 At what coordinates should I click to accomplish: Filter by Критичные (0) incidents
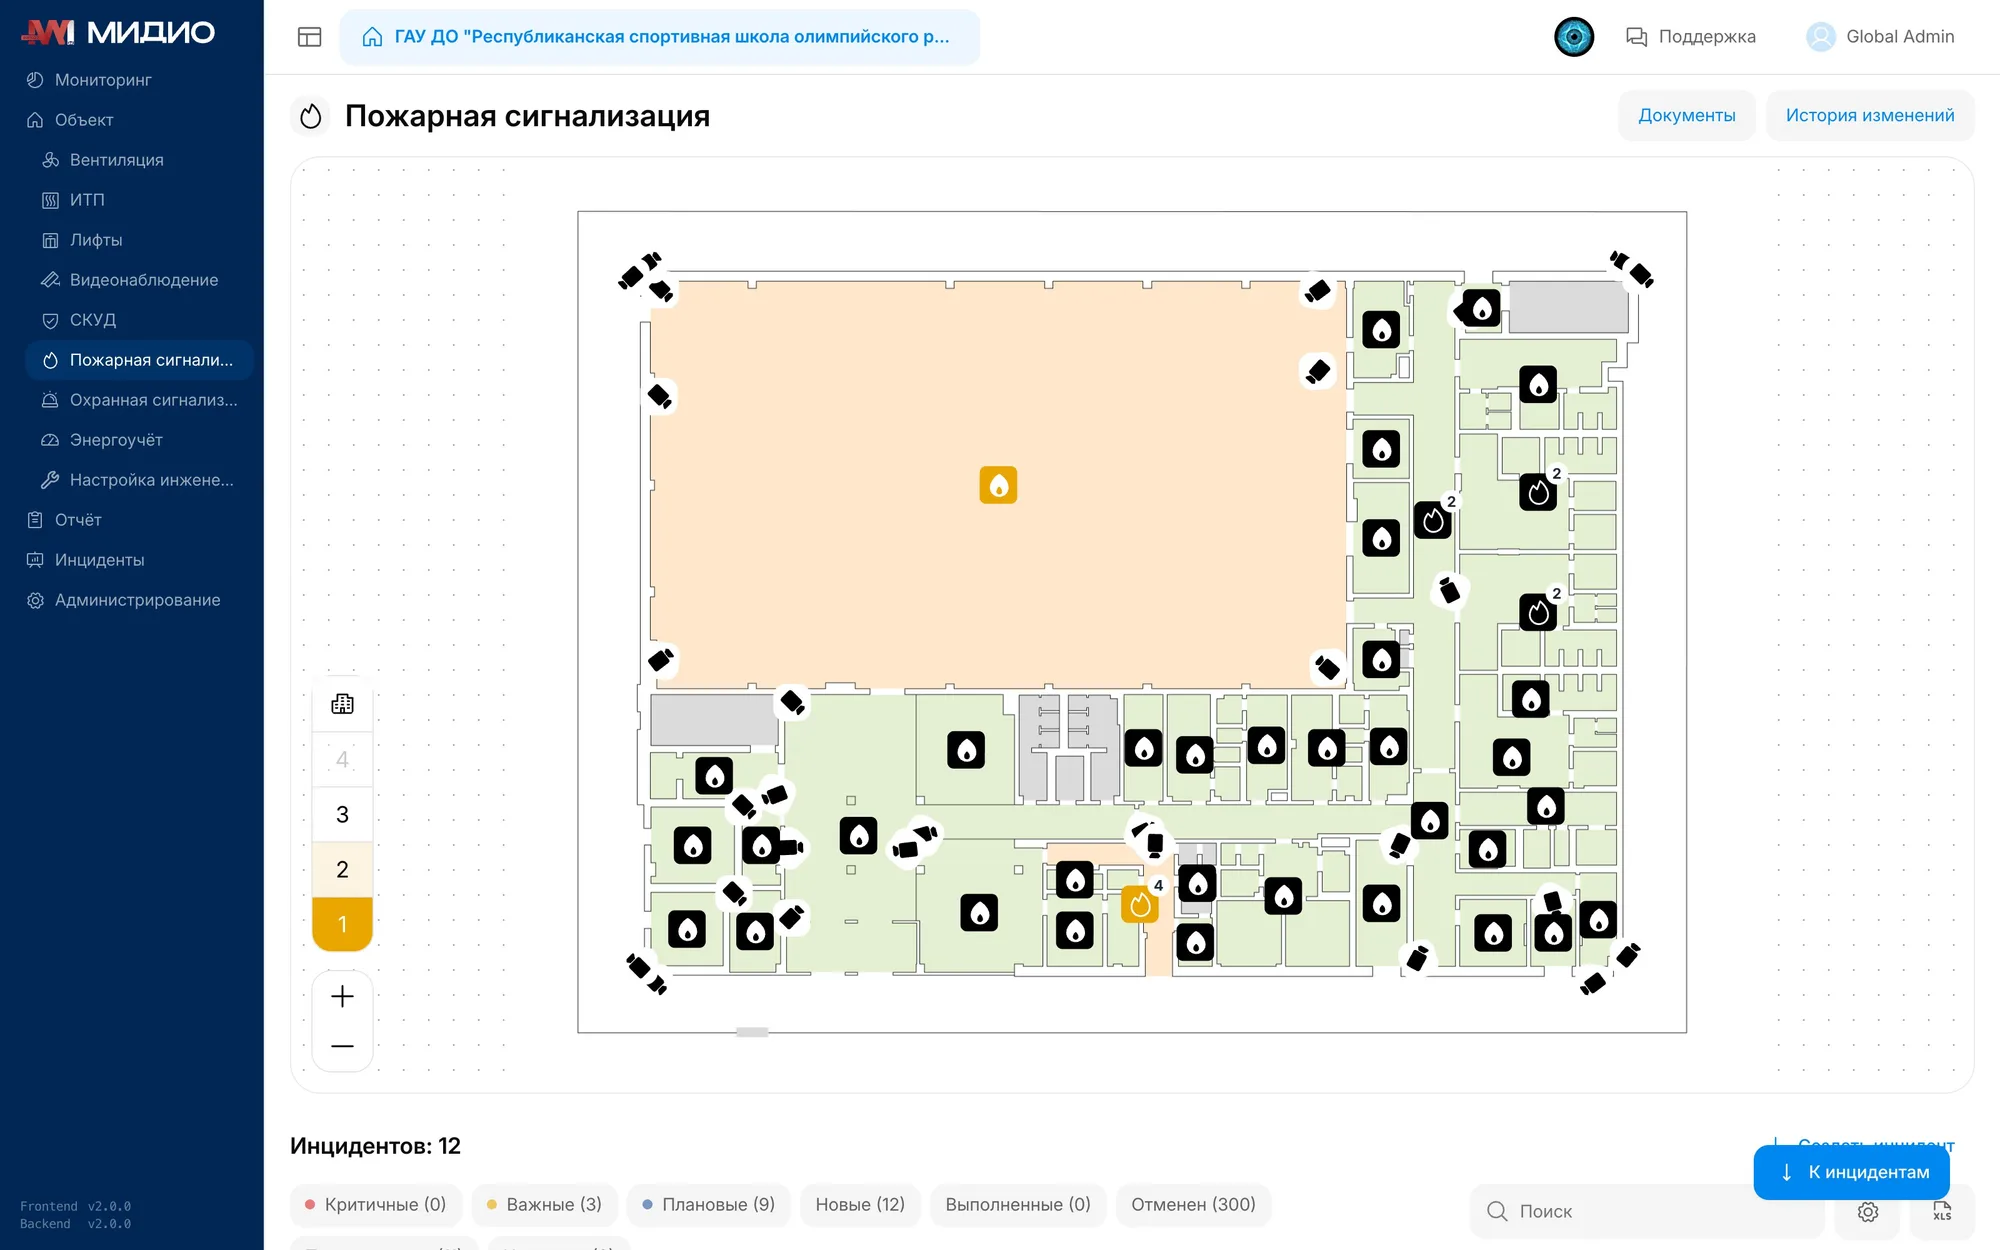click(376, 1205)
